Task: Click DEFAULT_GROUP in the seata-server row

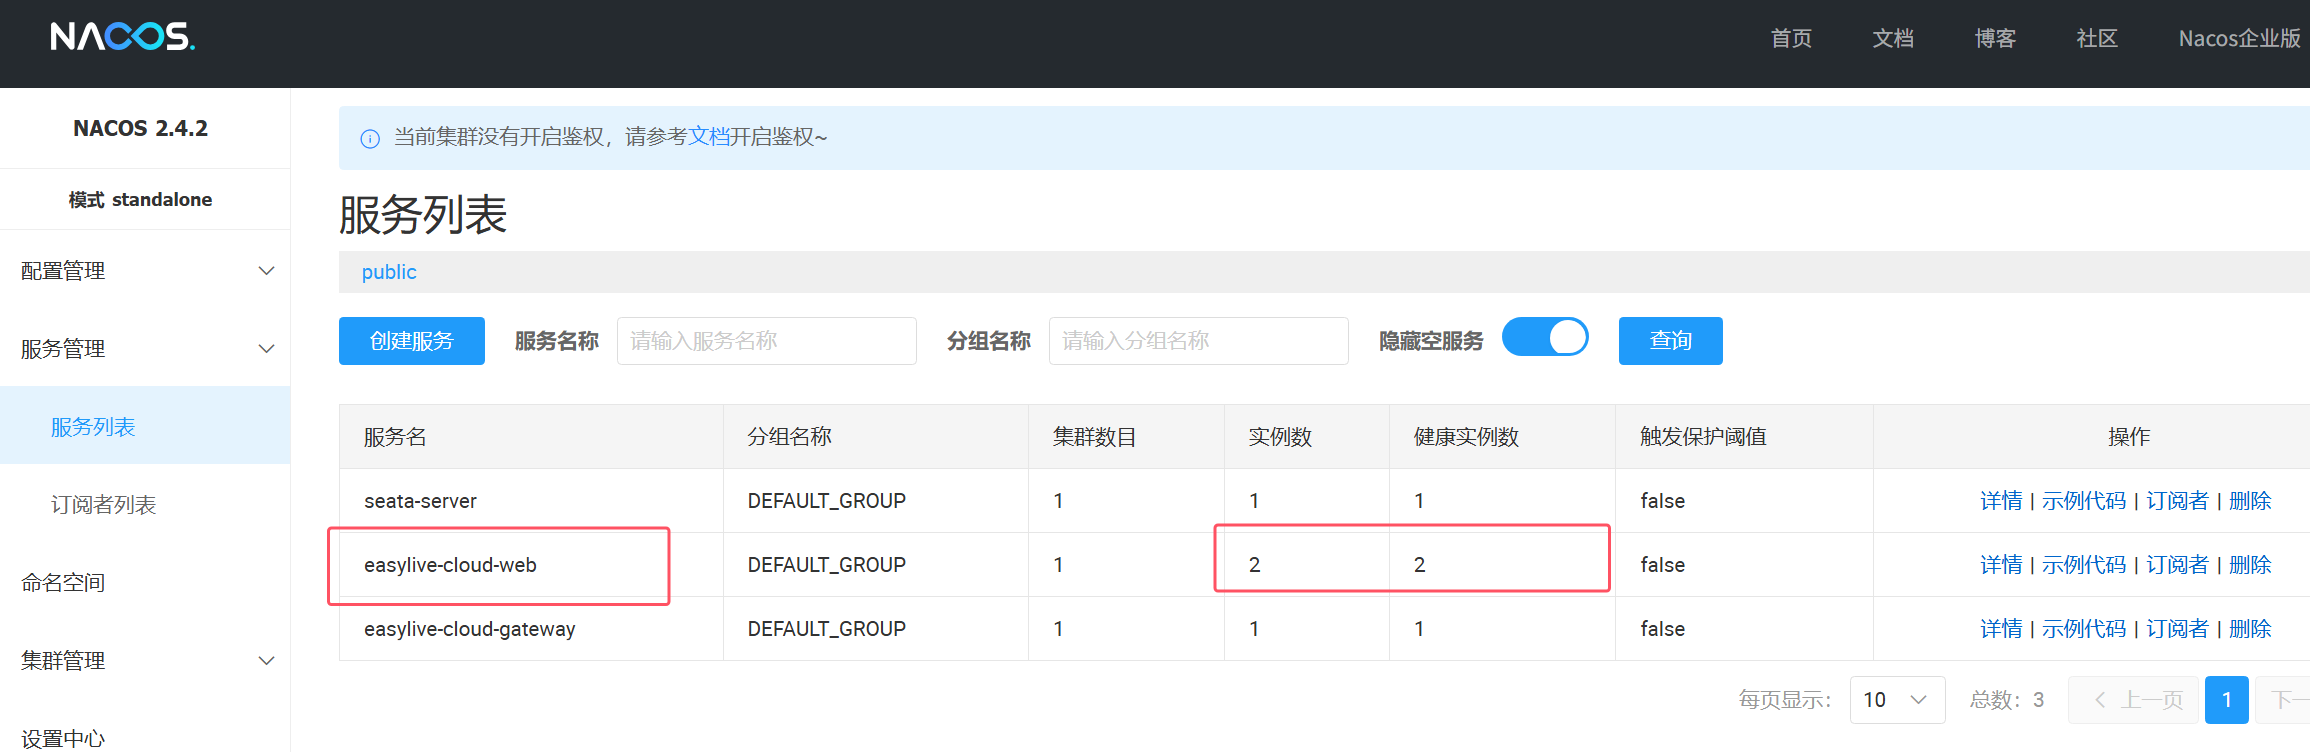Action: [x=827, y=501]
